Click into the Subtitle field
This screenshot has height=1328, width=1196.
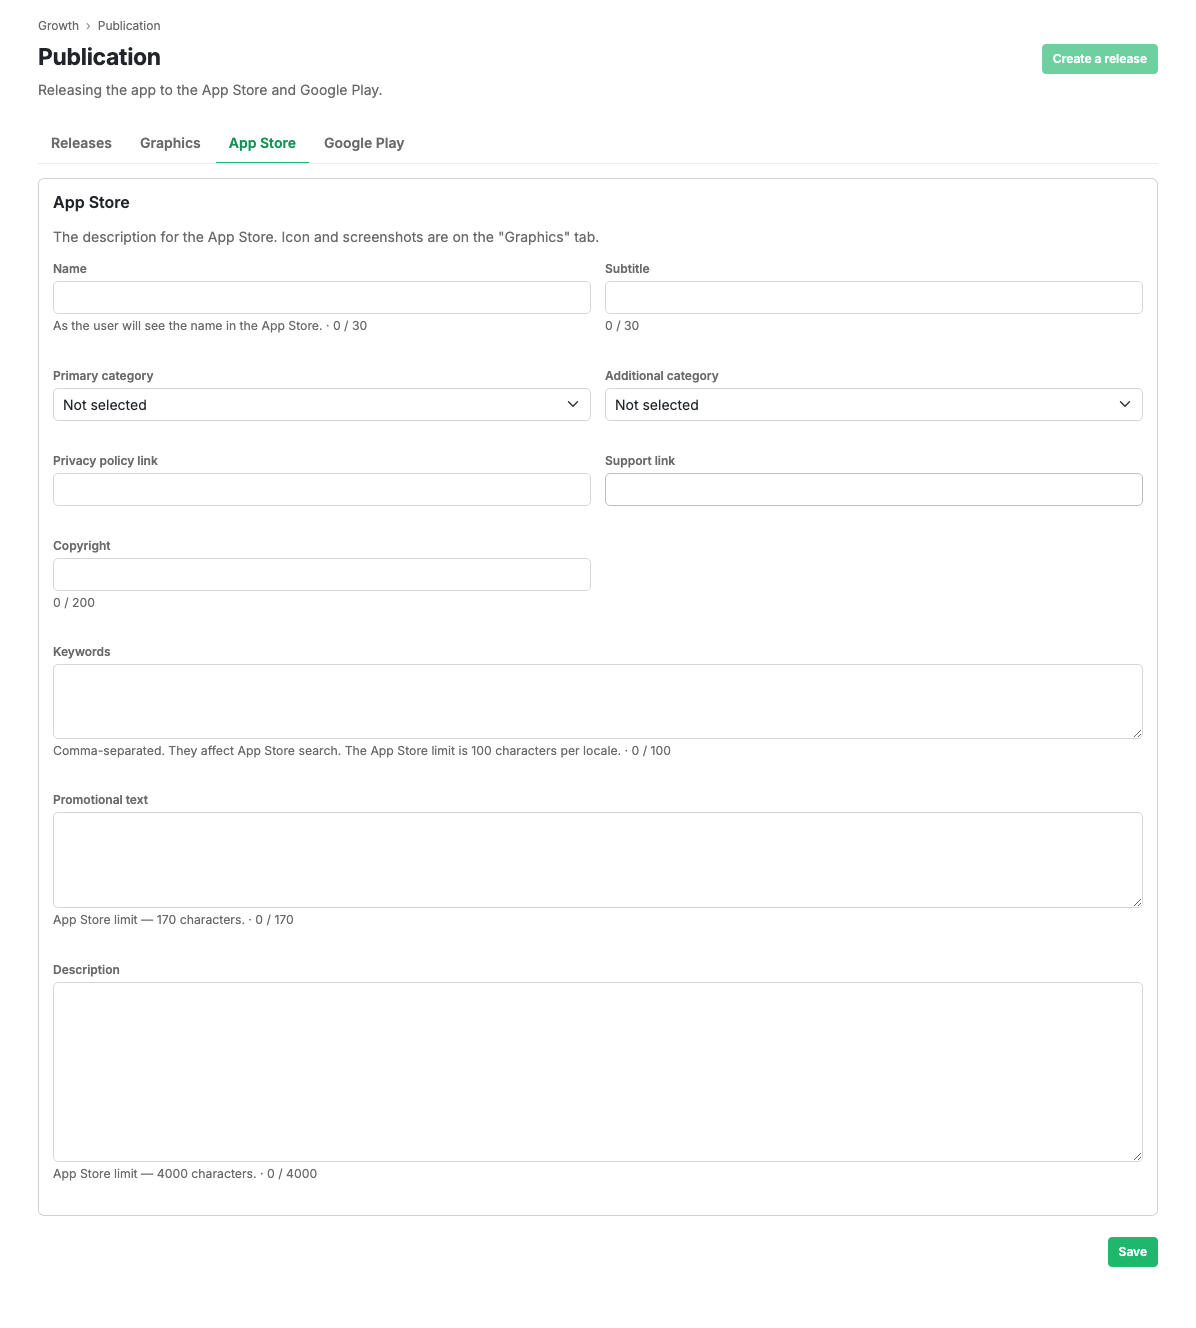point(874,297)
